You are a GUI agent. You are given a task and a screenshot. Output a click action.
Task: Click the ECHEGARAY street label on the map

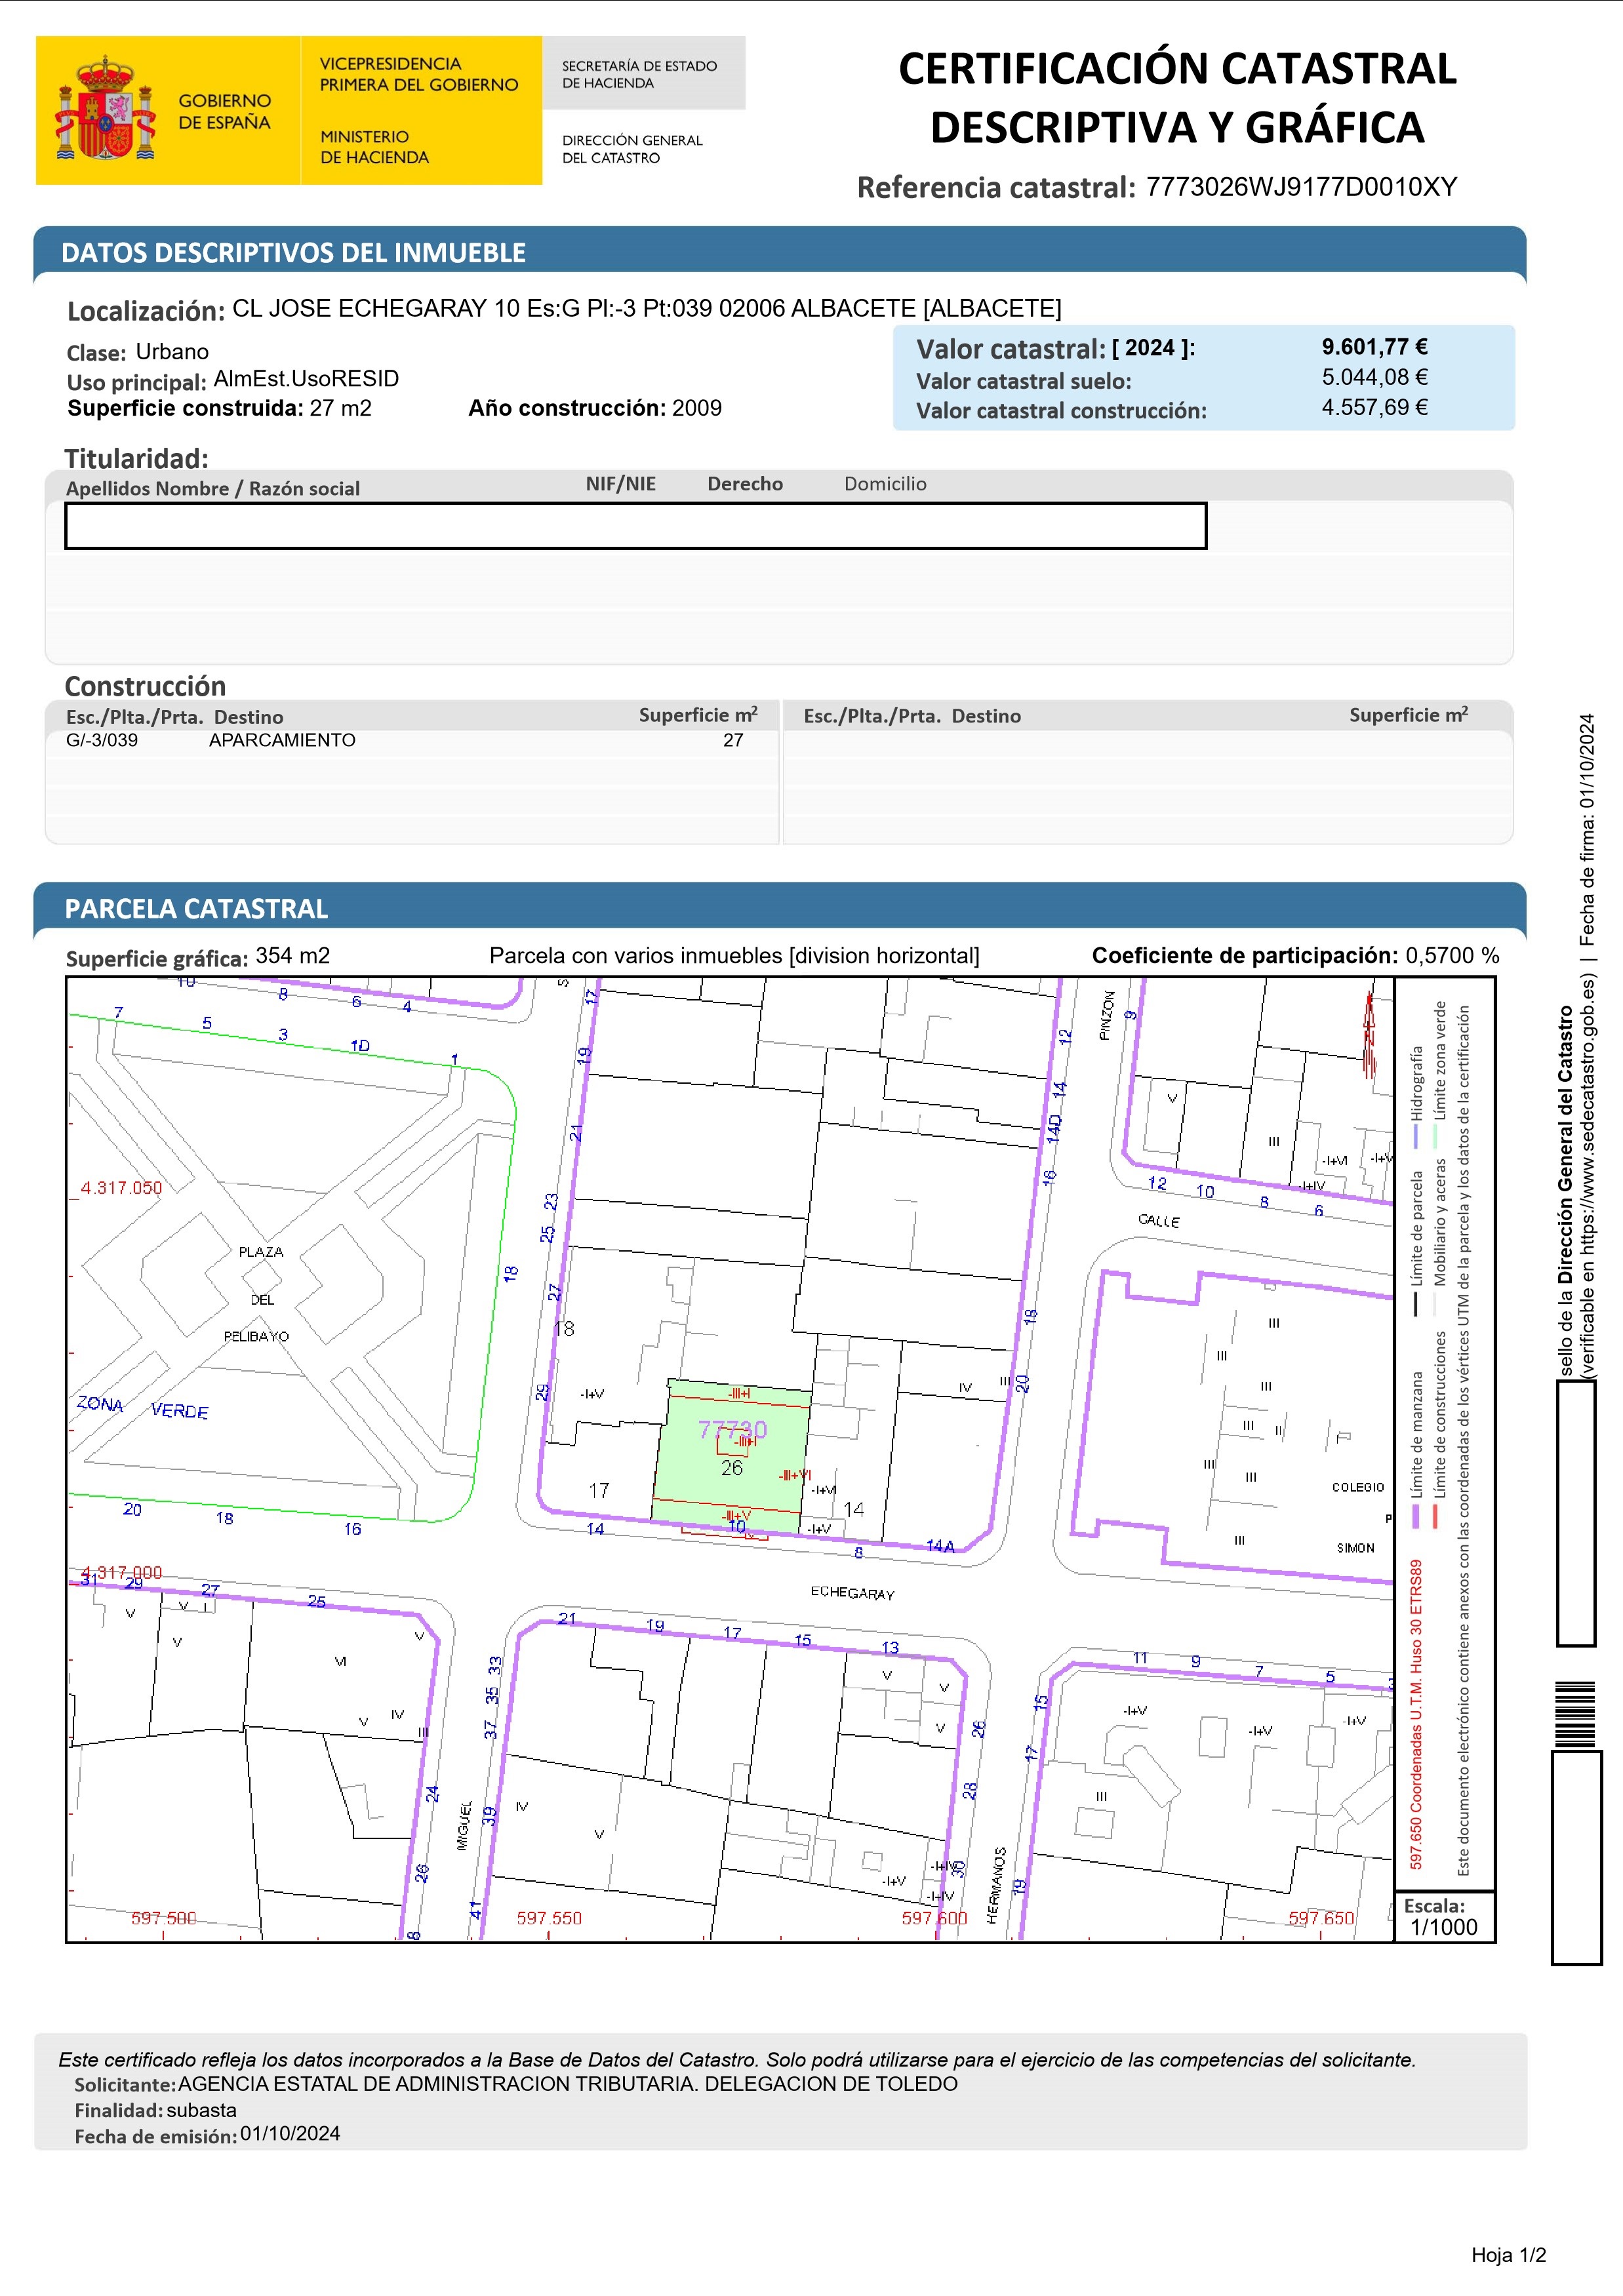[852, 1592]
